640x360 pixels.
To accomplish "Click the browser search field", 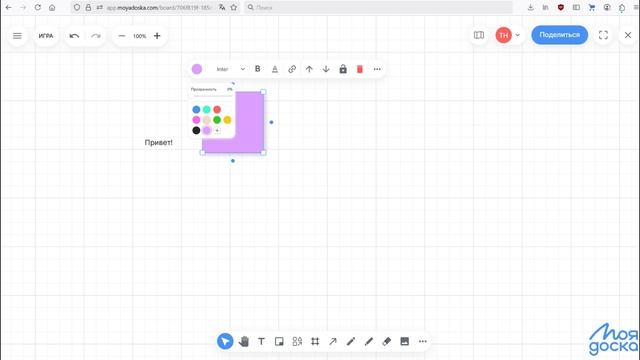I will tap(378, 7).
